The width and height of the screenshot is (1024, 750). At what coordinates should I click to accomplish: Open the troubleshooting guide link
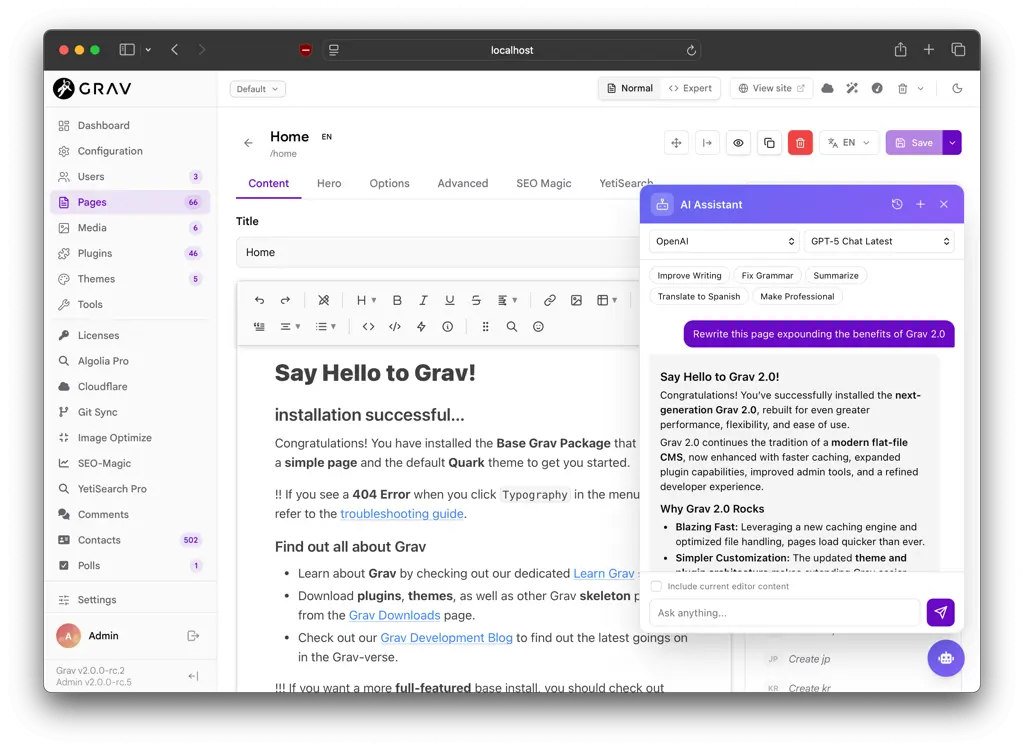402,514
